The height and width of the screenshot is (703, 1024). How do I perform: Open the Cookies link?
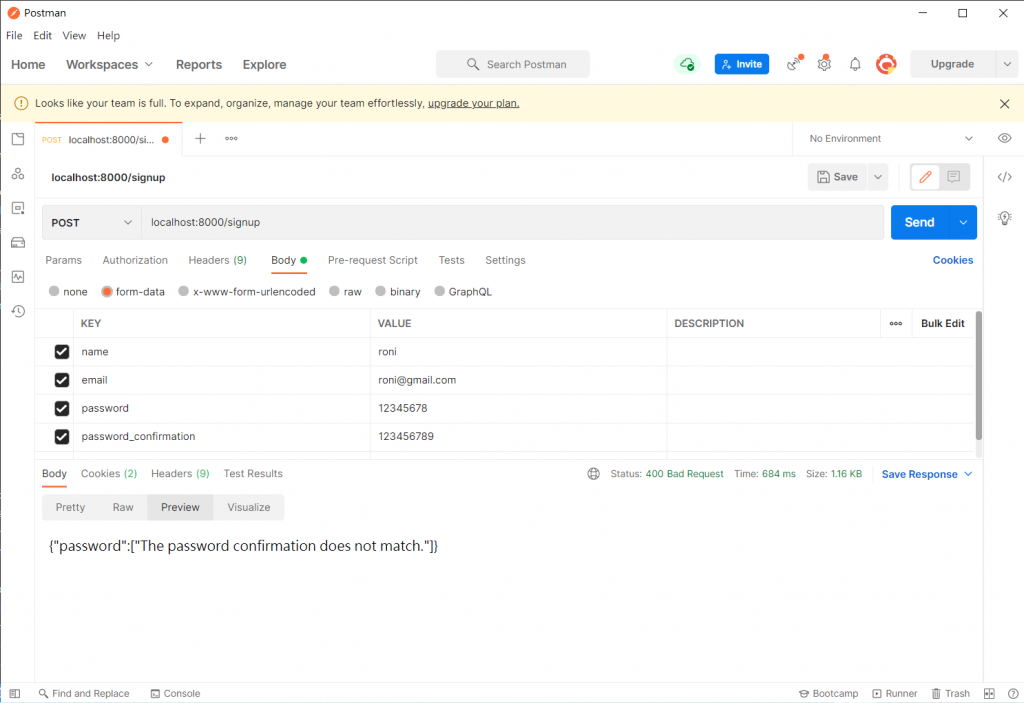(953, 260)
